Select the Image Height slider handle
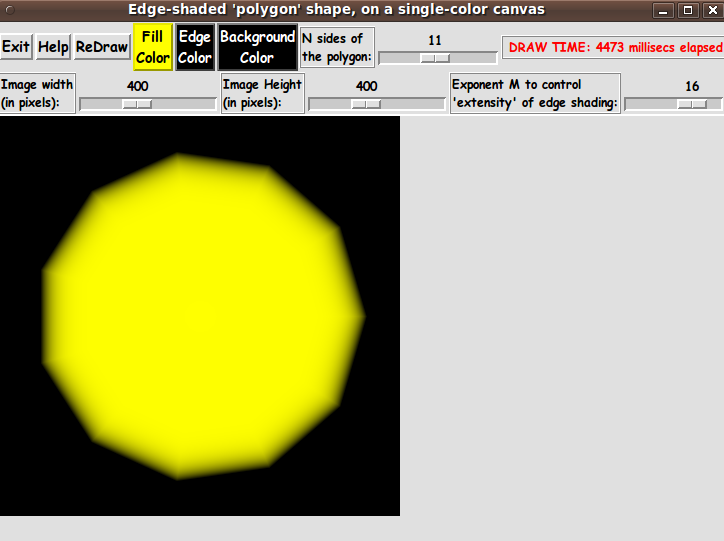 [x=366, y=104]
